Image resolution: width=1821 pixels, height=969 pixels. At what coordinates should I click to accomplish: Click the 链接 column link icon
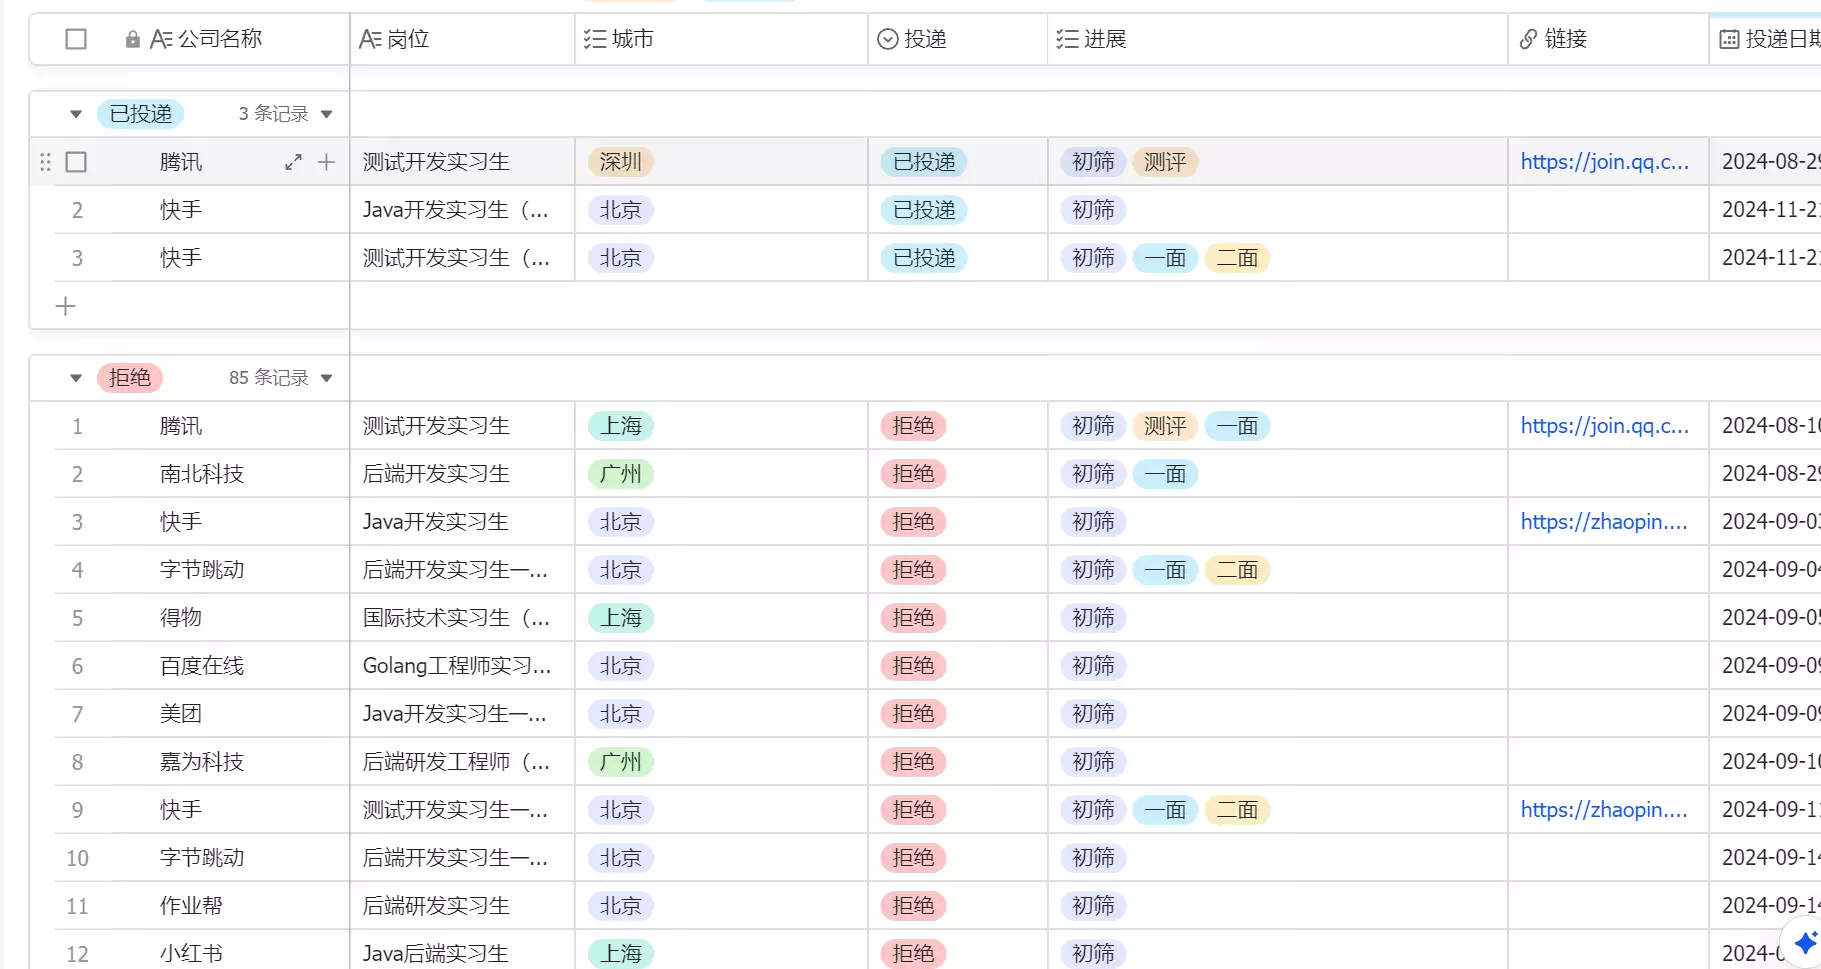tap(1528, 39)
